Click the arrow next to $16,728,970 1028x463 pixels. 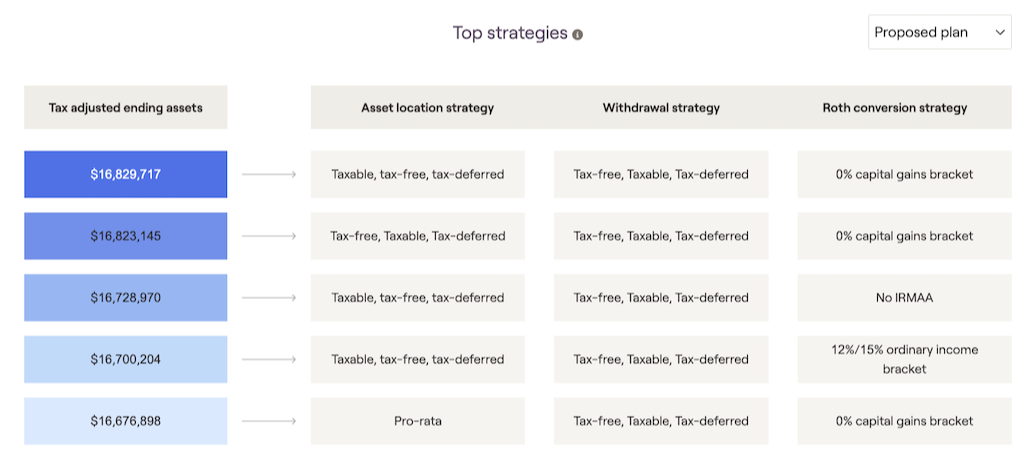(x=269, y=298)
